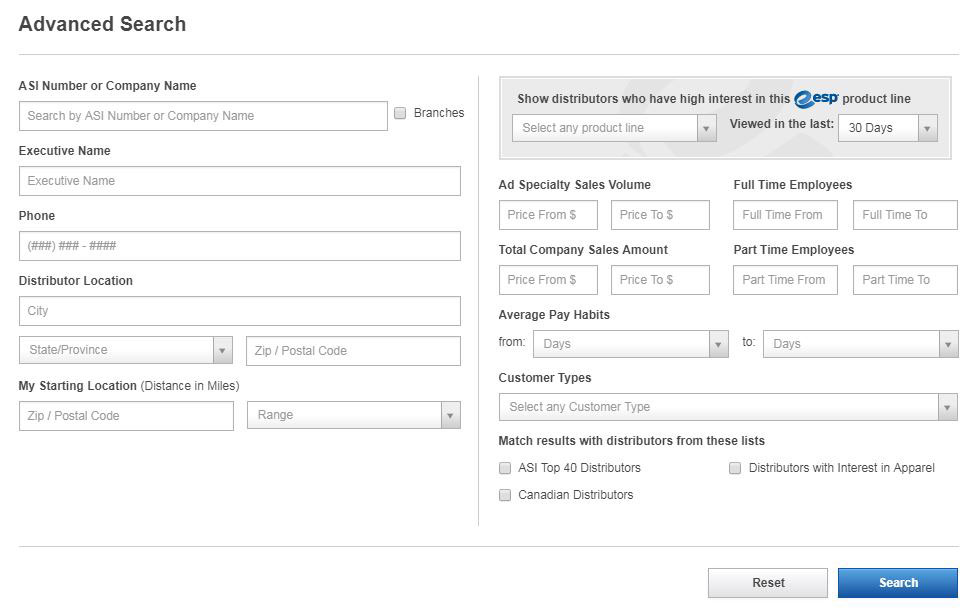
Task: Enable the Branches checkbox
Action: [x=400, y=113]
